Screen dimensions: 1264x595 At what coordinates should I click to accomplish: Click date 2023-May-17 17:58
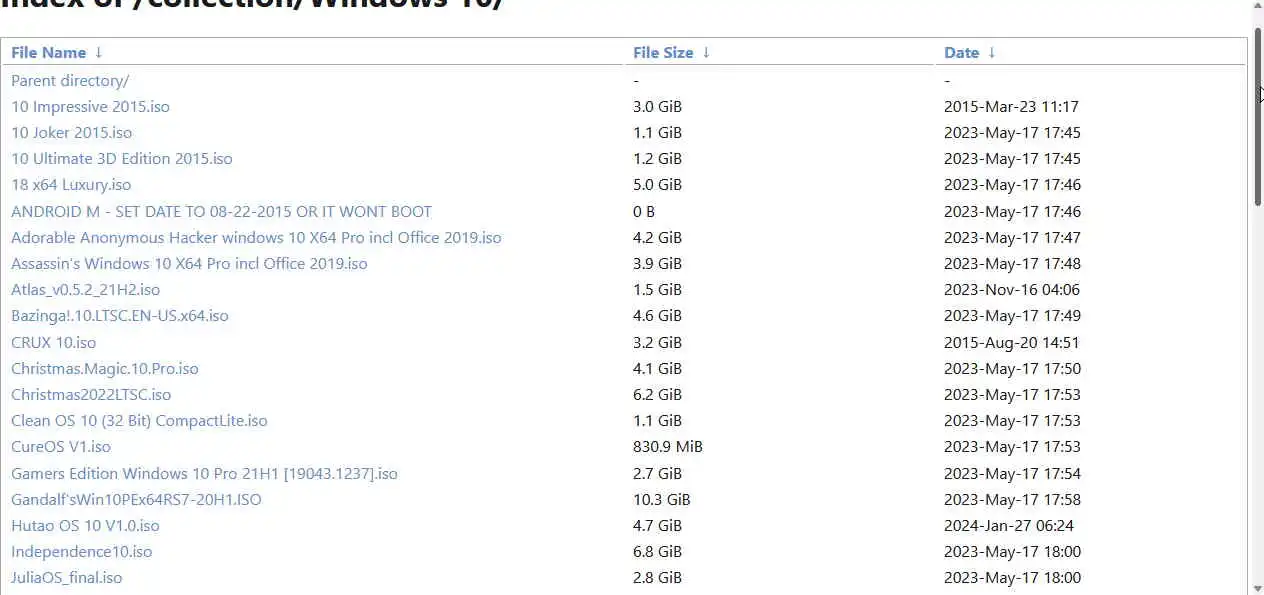[x=1012, y=500]
